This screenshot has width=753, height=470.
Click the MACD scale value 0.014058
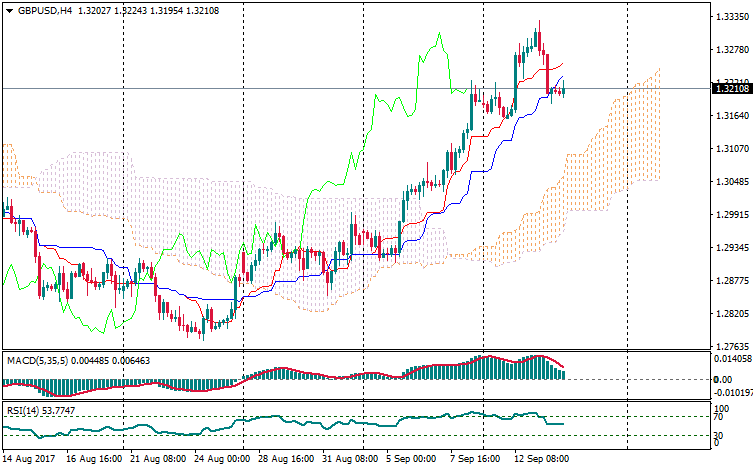pos(733,358)
